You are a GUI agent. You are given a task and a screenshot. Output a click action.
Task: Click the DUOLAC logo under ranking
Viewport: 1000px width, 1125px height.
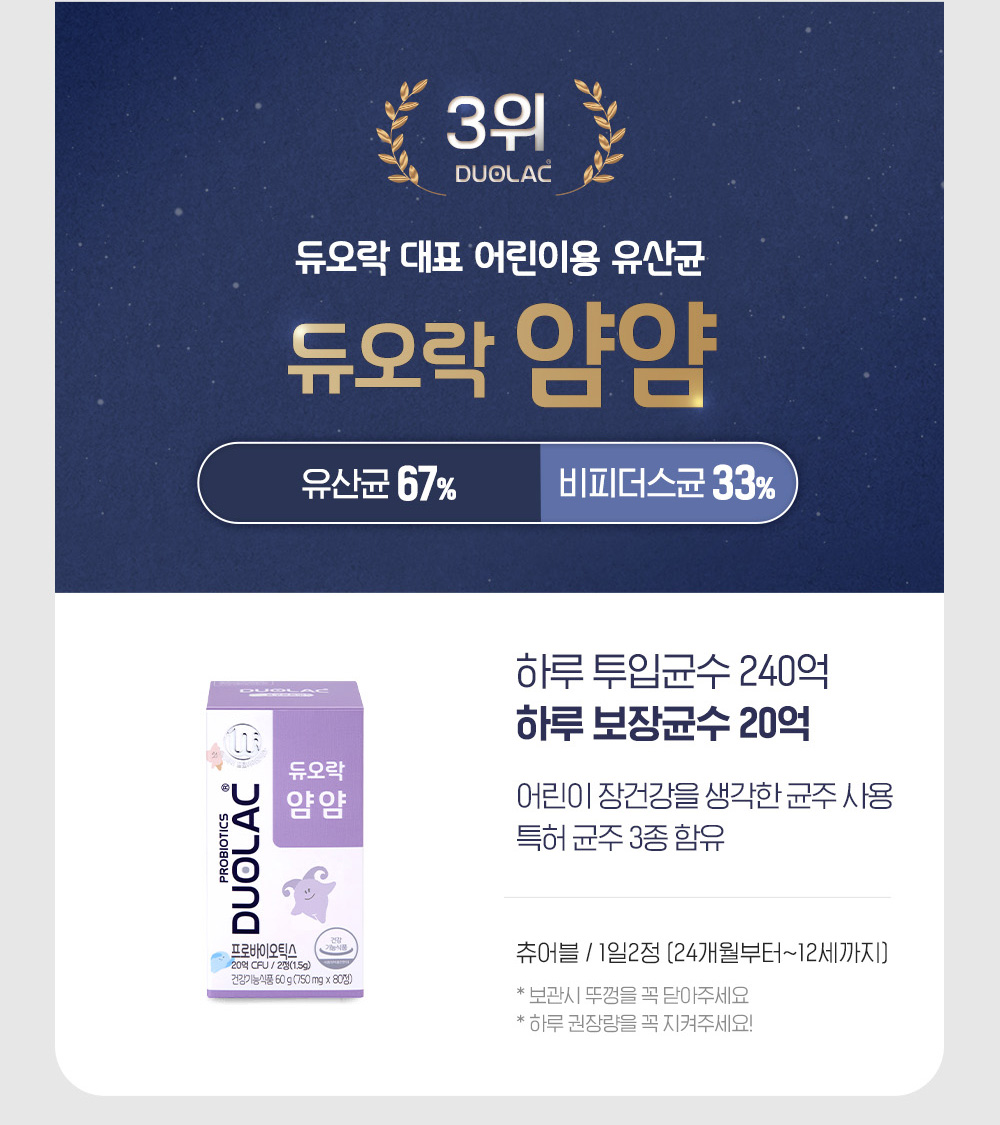tap(504, 173)
